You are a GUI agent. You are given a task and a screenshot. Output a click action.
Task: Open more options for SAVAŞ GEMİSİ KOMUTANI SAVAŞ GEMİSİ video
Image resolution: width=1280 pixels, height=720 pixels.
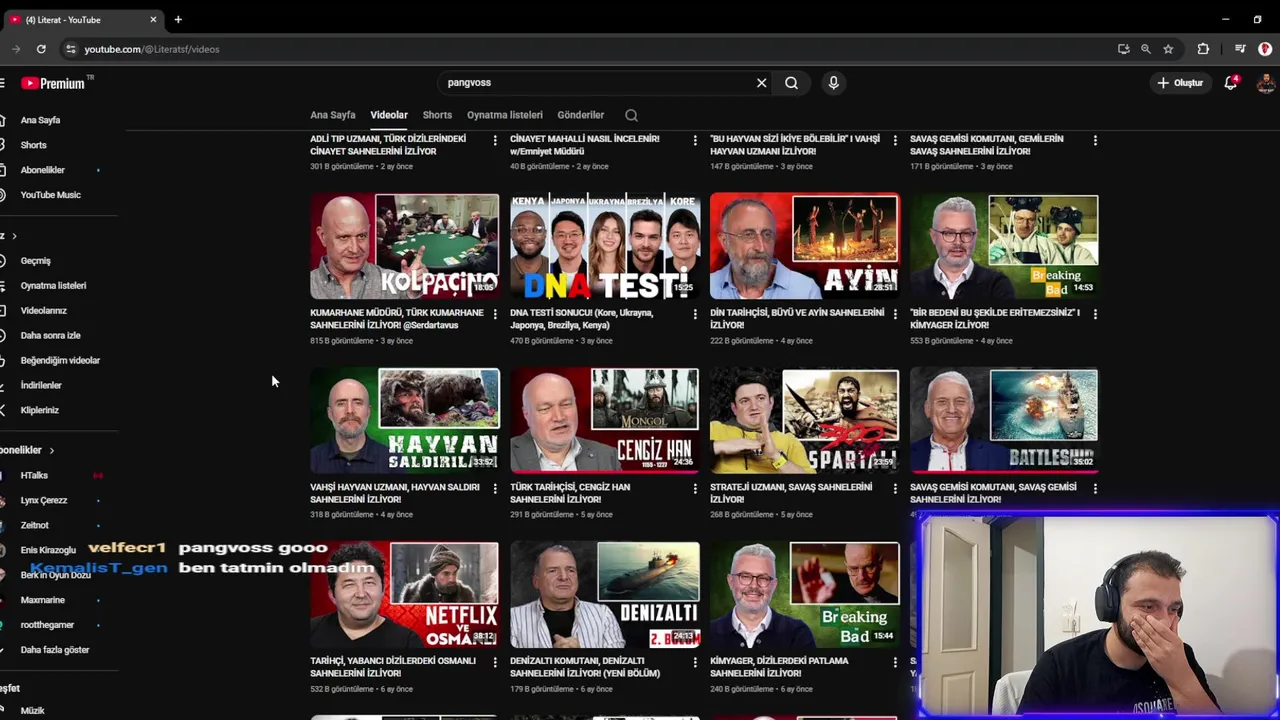[x=1095, y=488]
